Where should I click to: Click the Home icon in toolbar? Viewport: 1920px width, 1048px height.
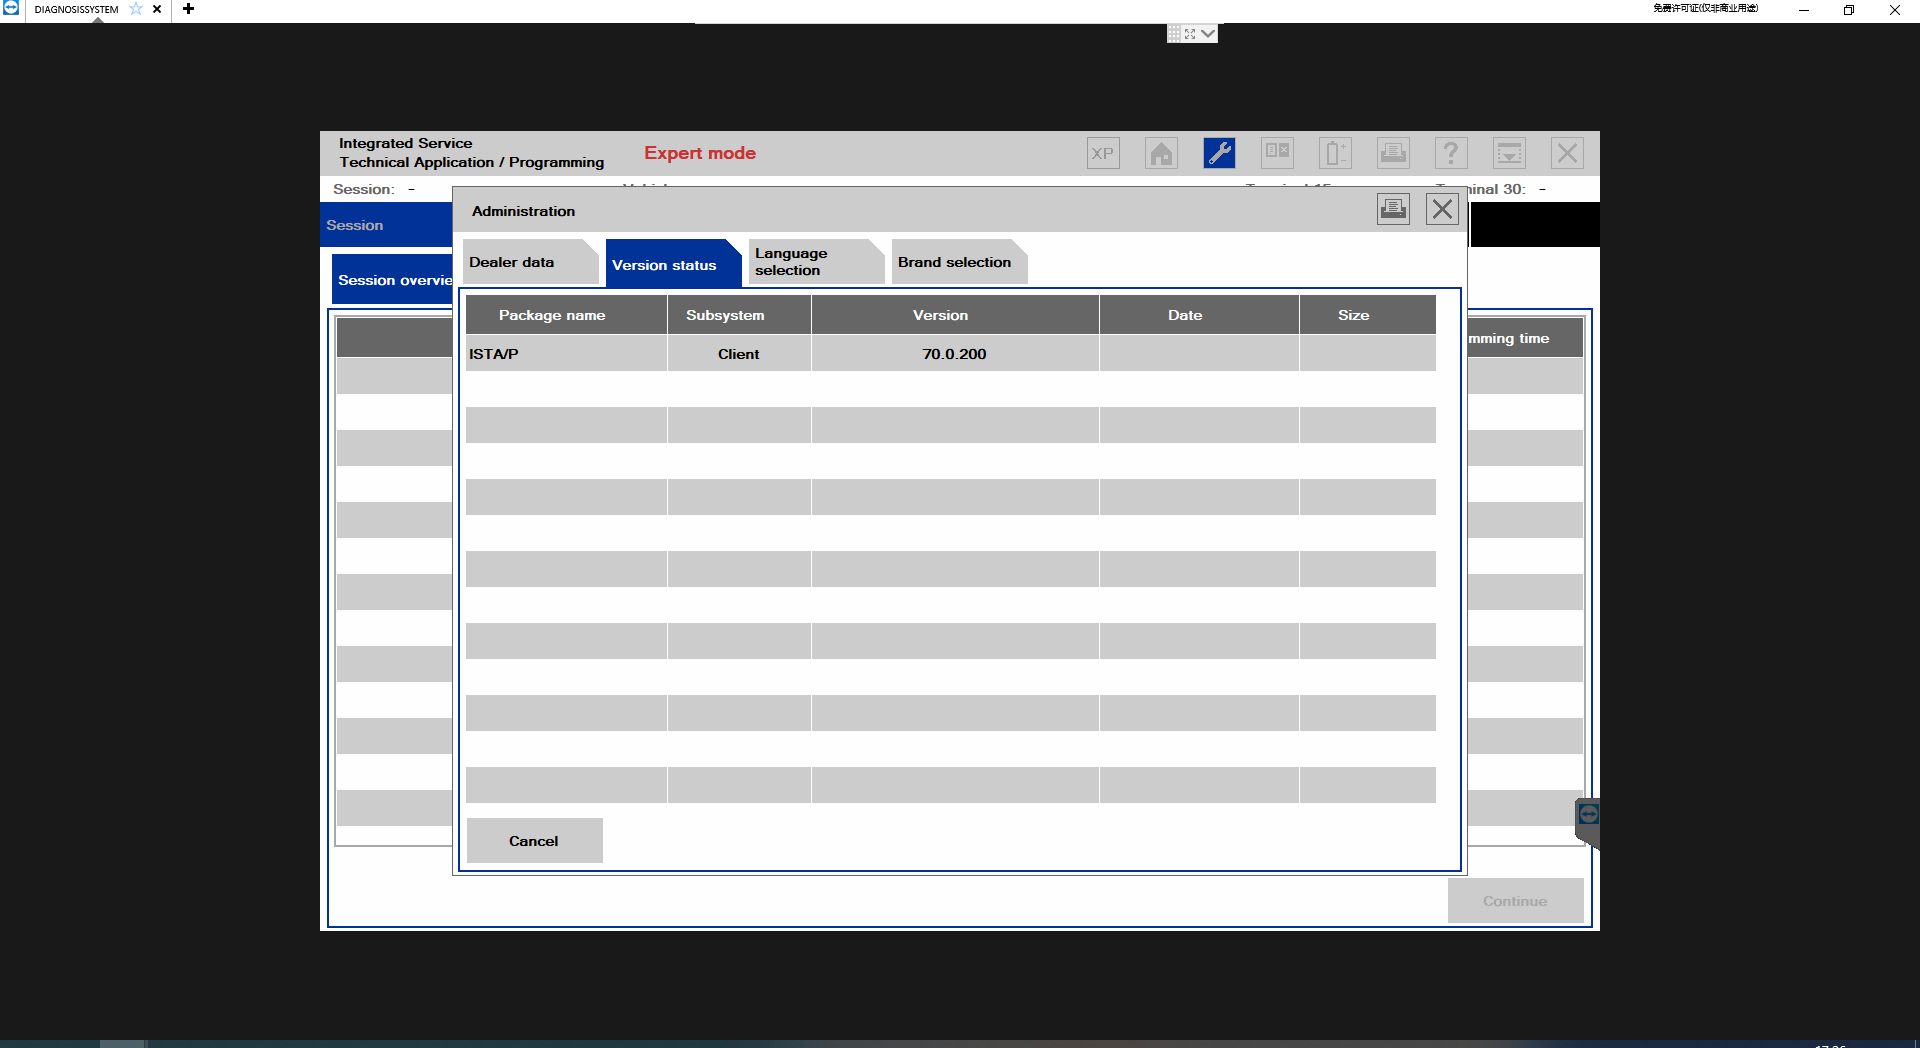1161,153
